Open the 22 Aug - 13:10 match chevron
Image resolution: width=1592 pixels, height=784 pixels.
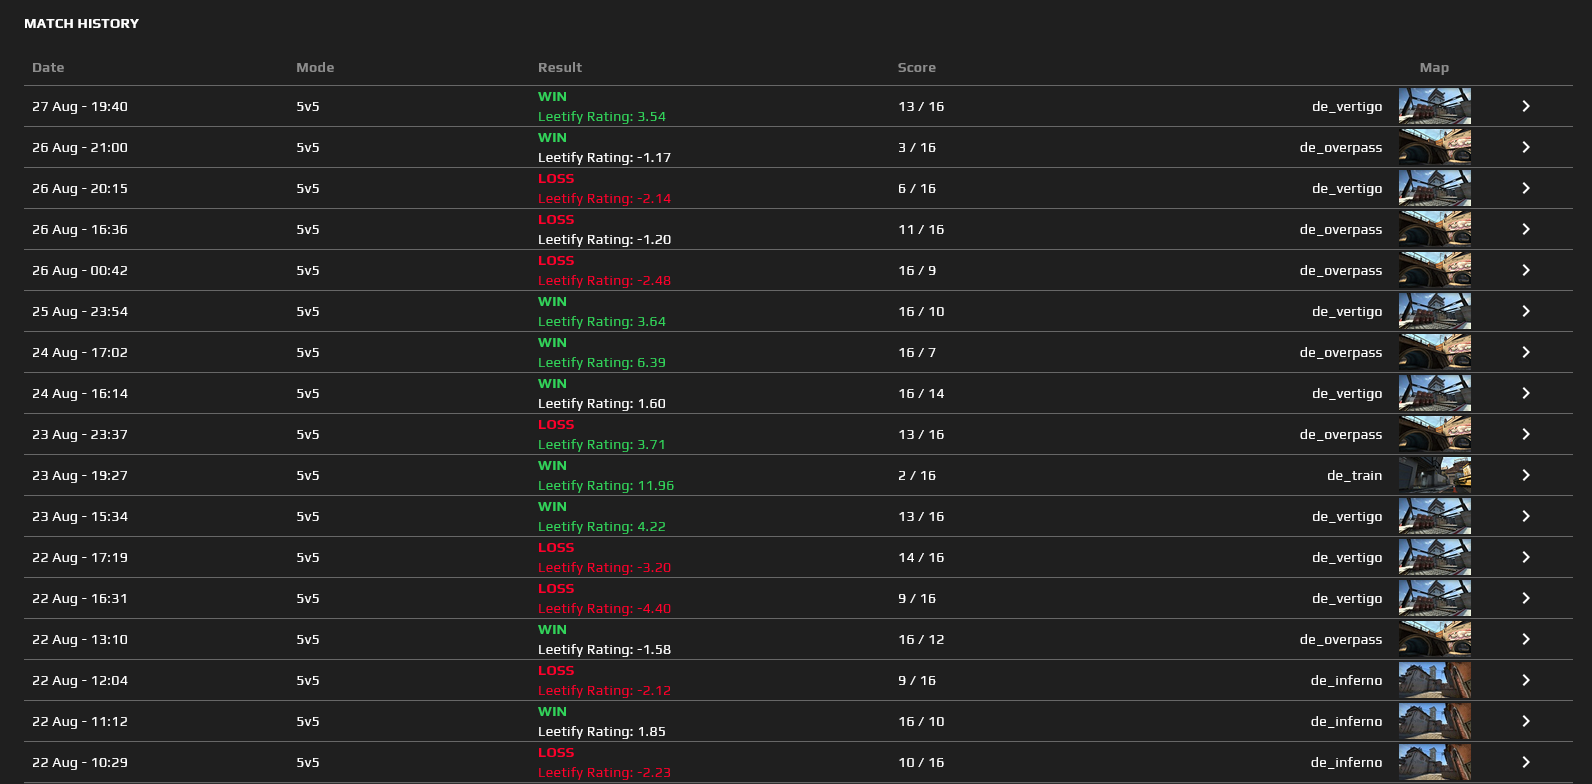[1526, 639]
